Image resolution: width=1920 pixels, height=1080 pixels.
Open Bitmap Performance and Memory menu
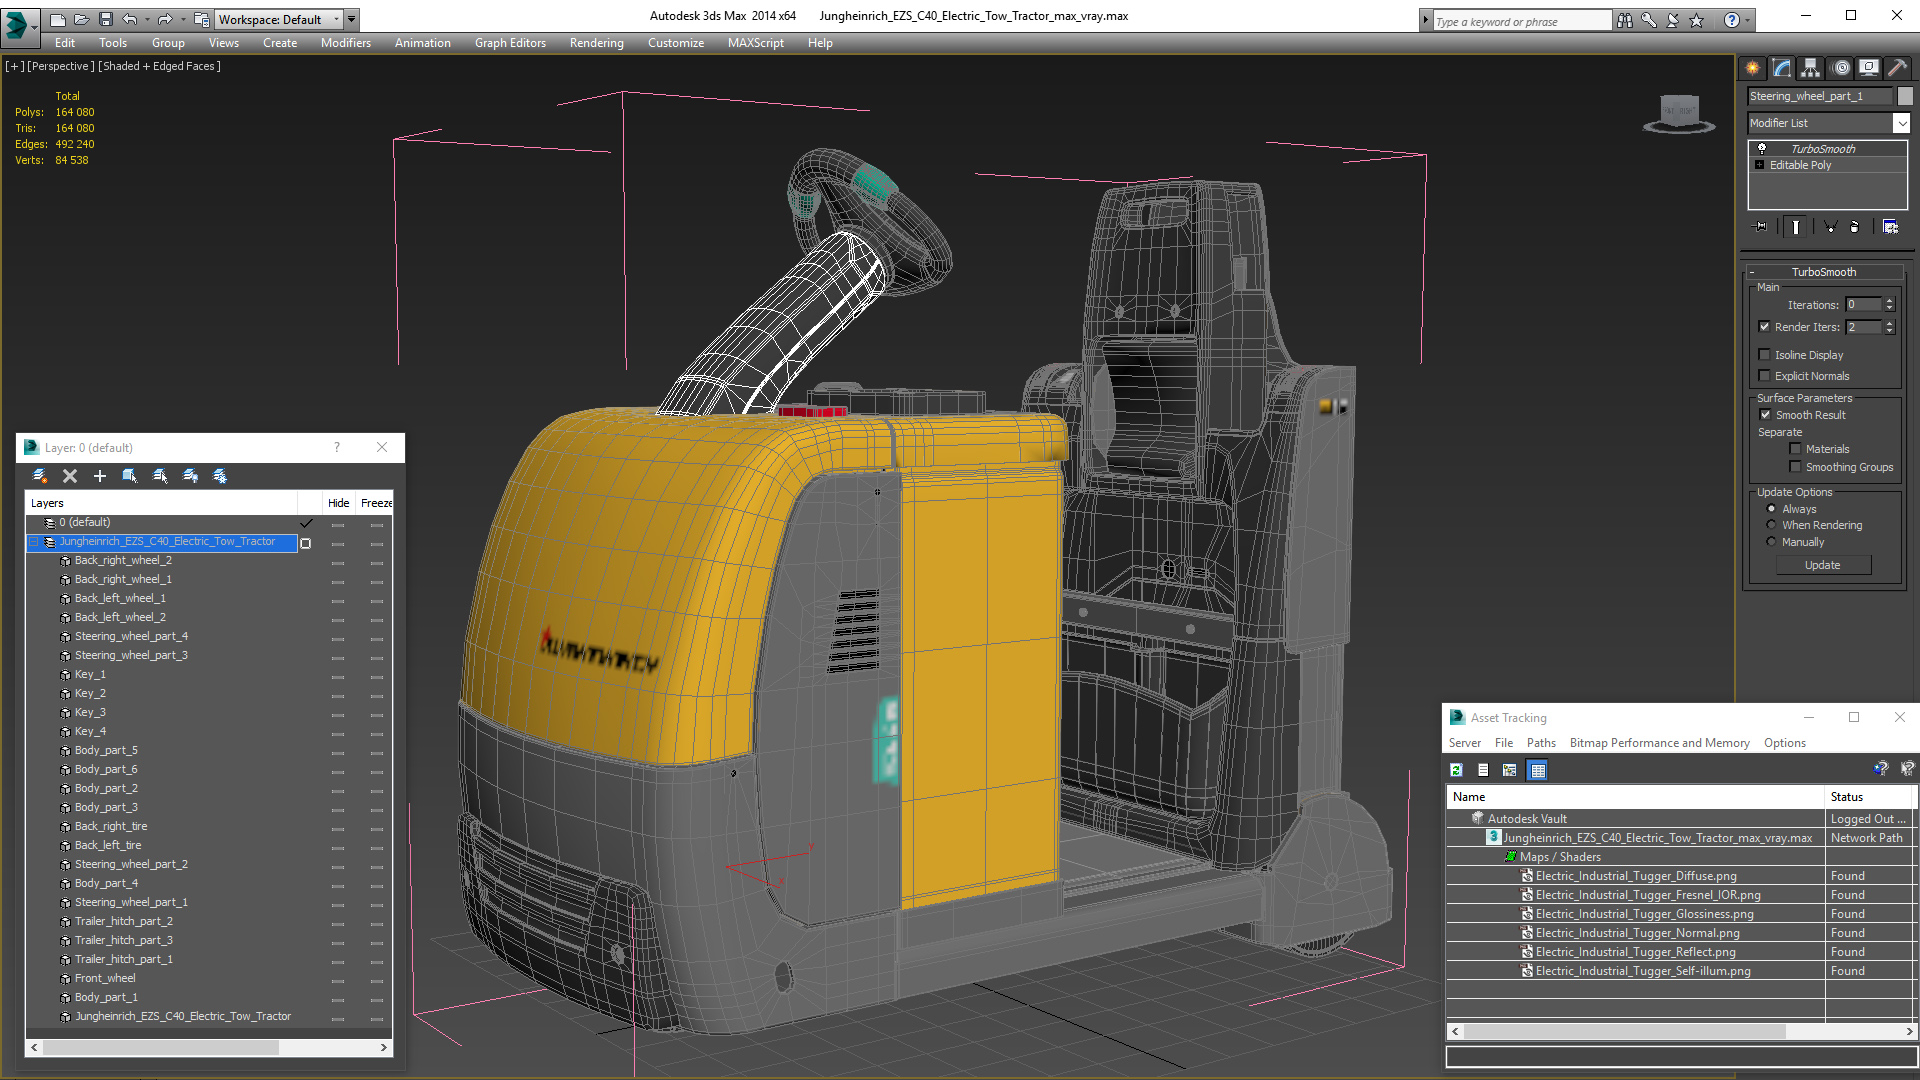(1659, 743)
